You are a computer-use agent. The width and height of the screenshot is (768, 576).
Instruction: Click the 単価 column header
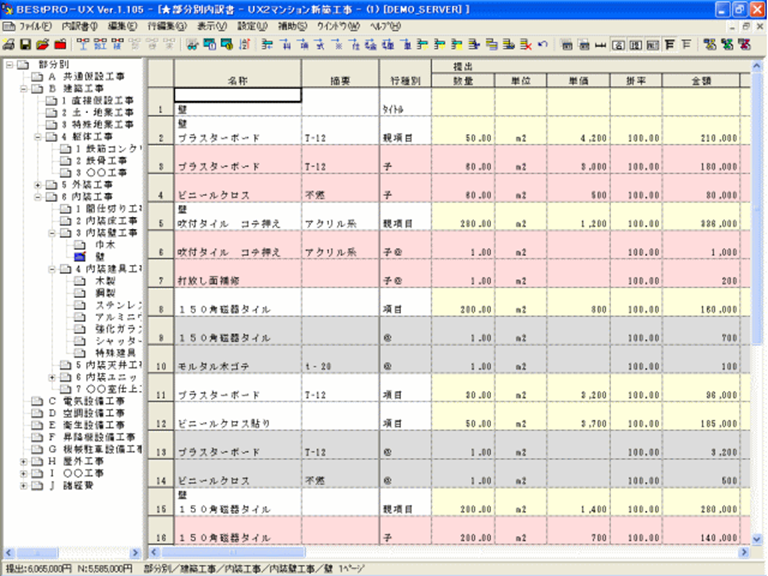pos(578,81)
